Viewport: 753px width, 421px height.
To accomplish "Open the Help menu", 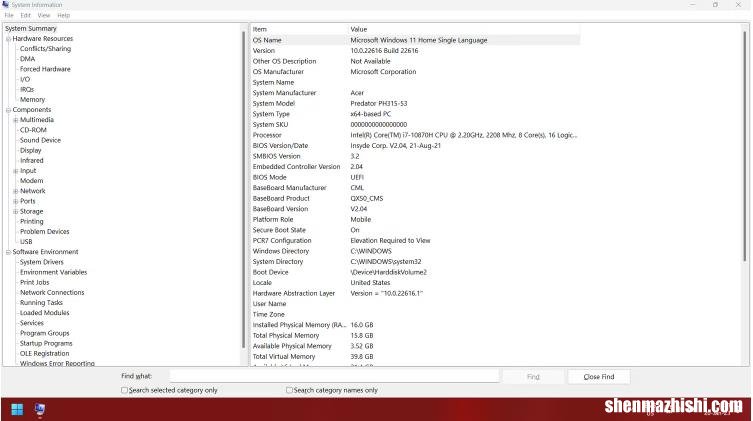I will (x=63, y=15).
